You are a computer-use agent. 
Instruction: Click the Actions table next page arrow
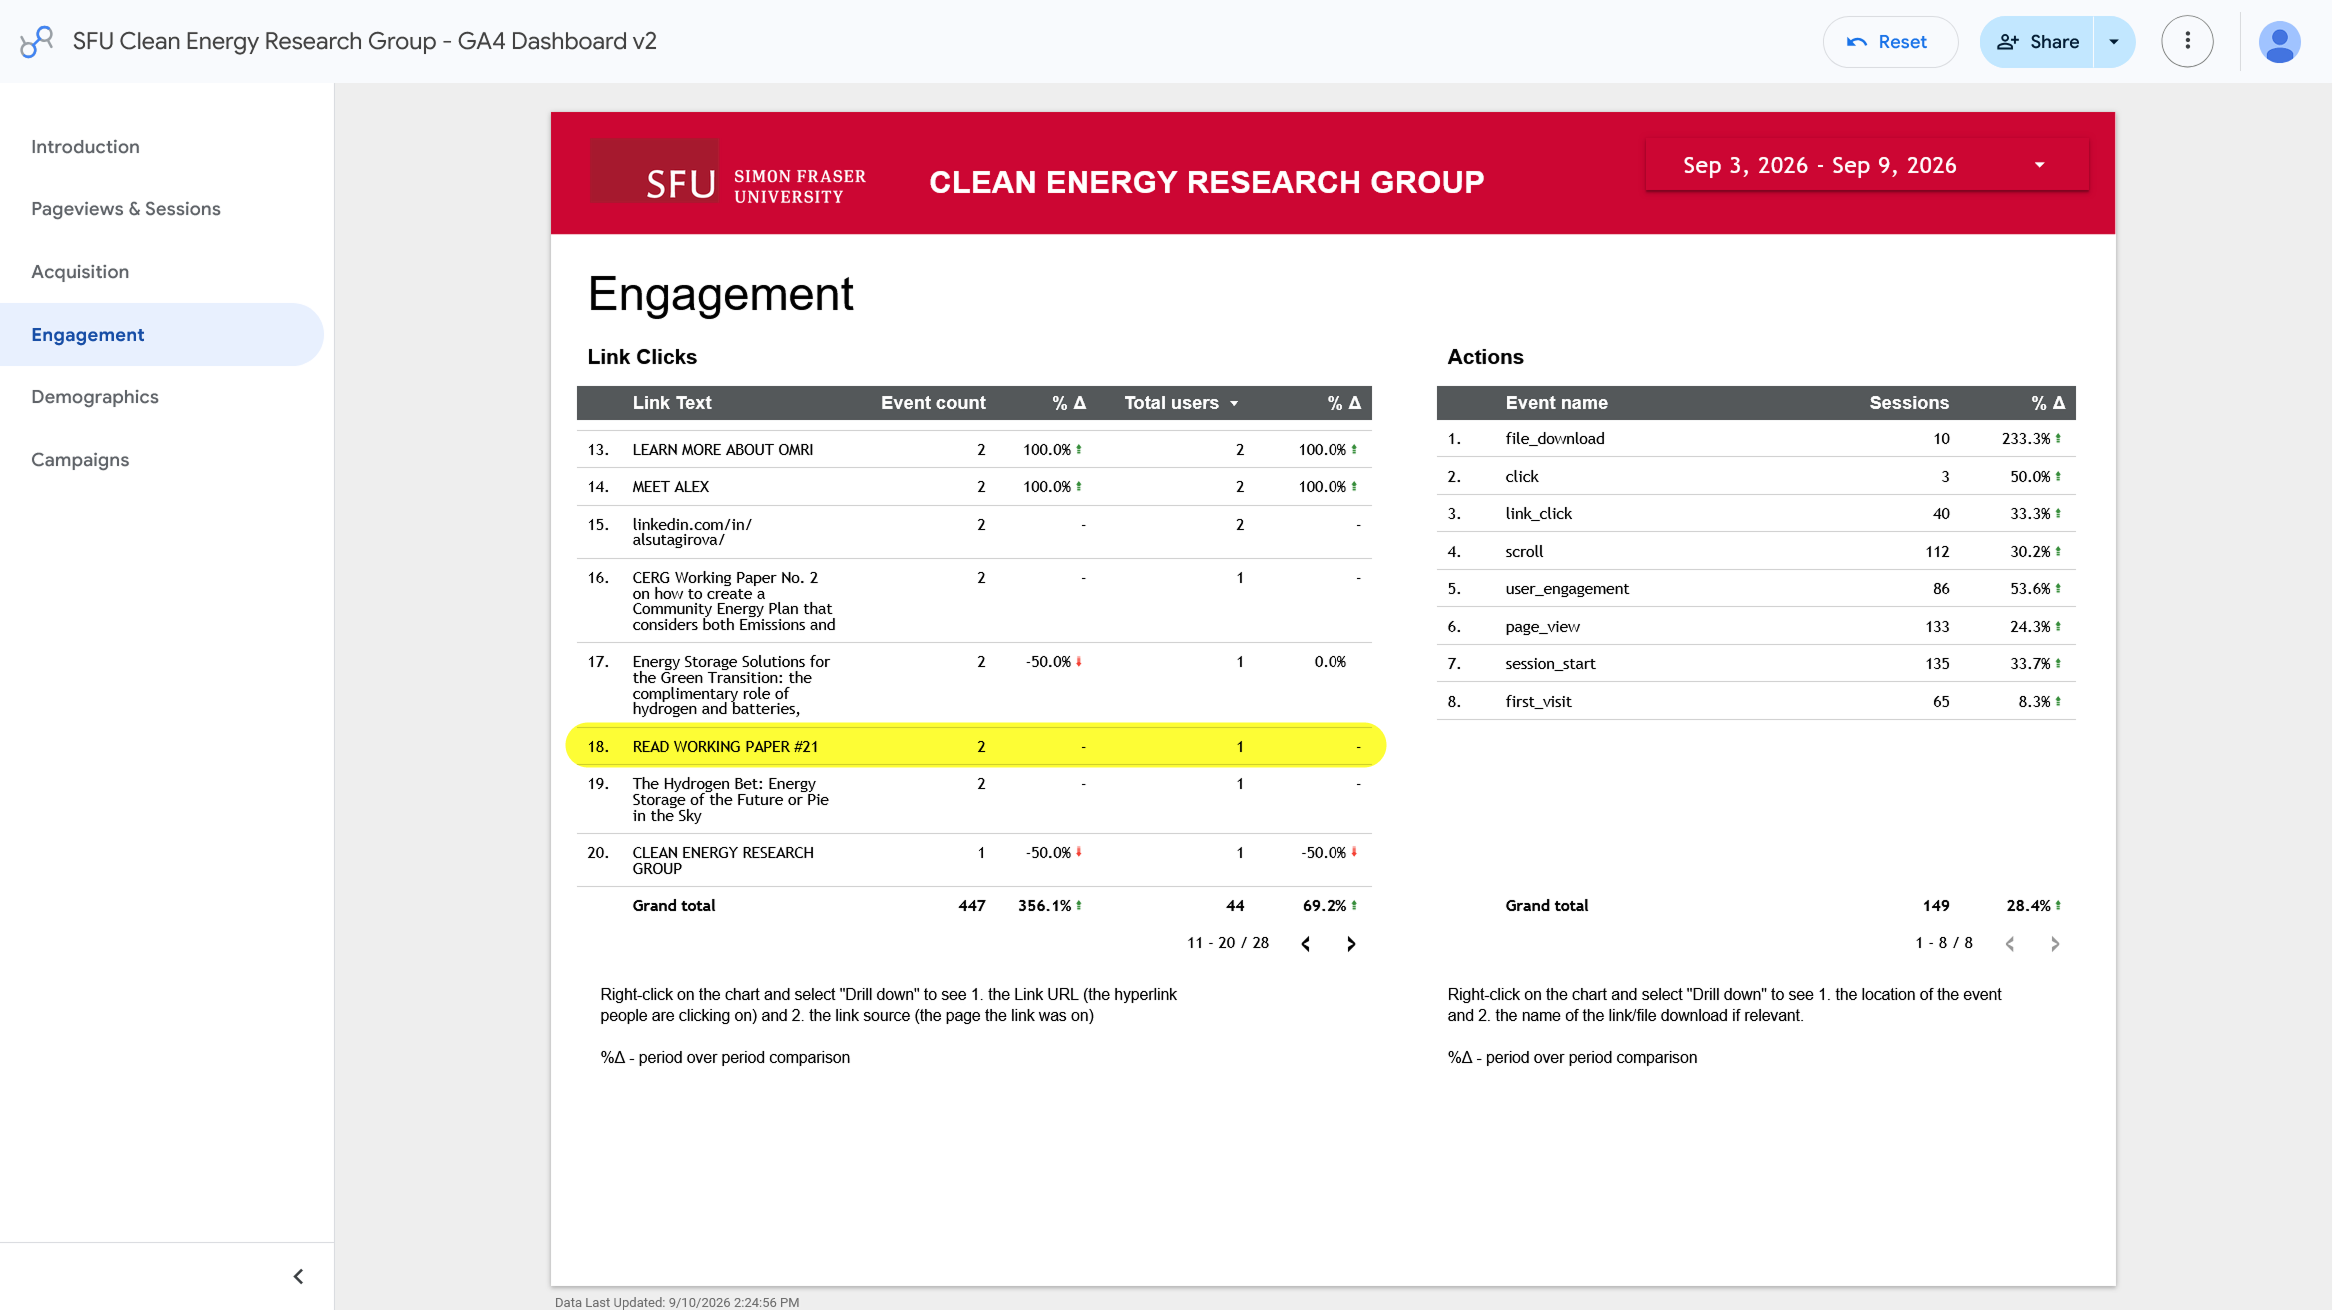coord(2055,943)
